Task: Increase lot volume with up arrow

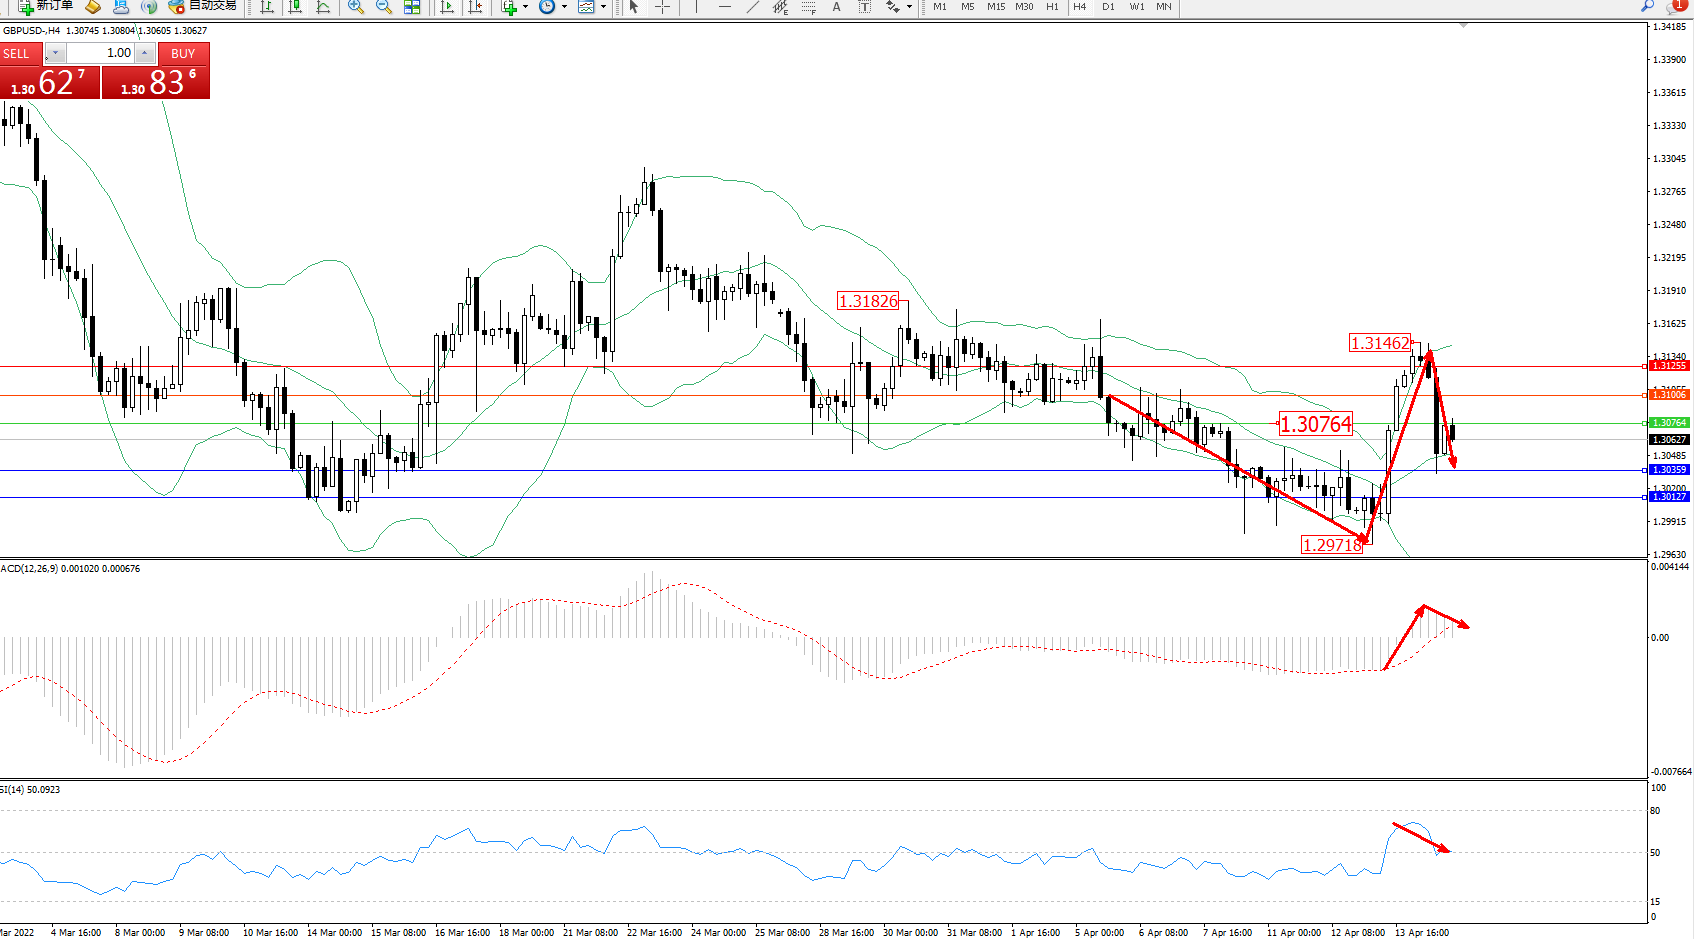Action: pyautogui.click(x=145, y=53)
